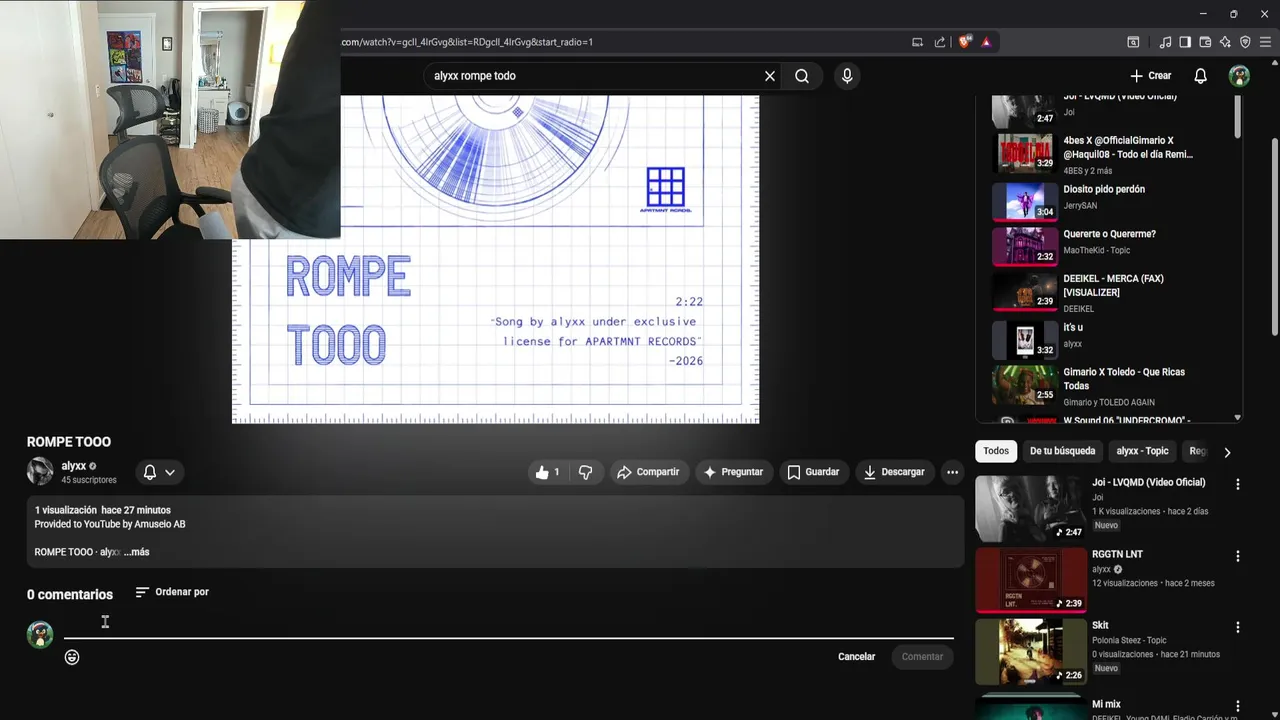
Task: Start voice search with microphone icon
Action: pos(847,76)
